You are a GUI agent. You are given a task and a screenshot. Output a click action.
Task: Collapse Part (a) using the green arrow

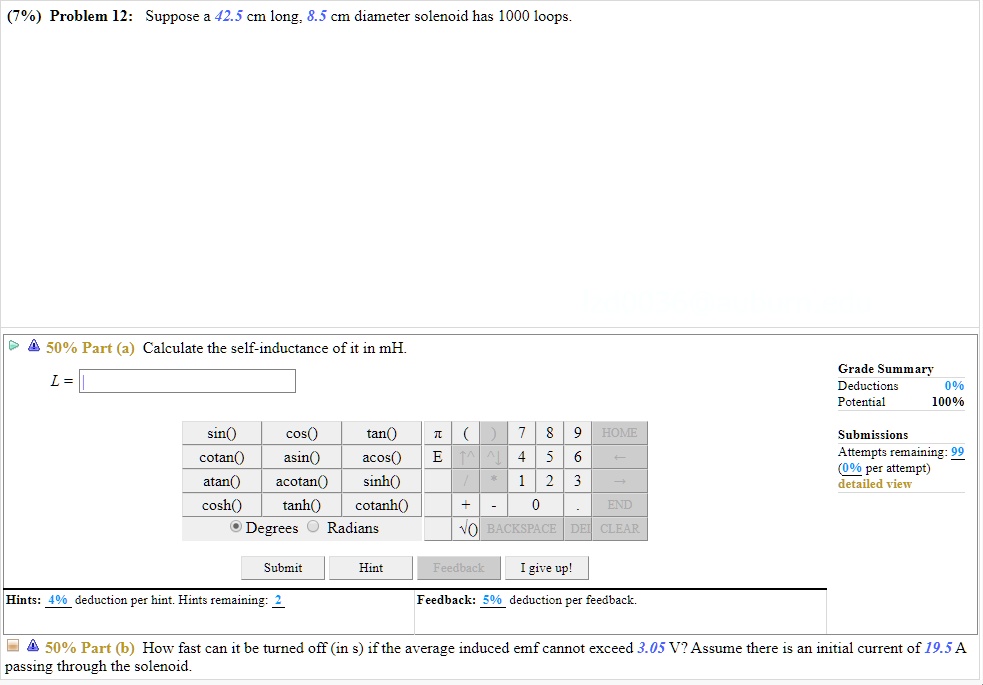click(x=14, y=344)
